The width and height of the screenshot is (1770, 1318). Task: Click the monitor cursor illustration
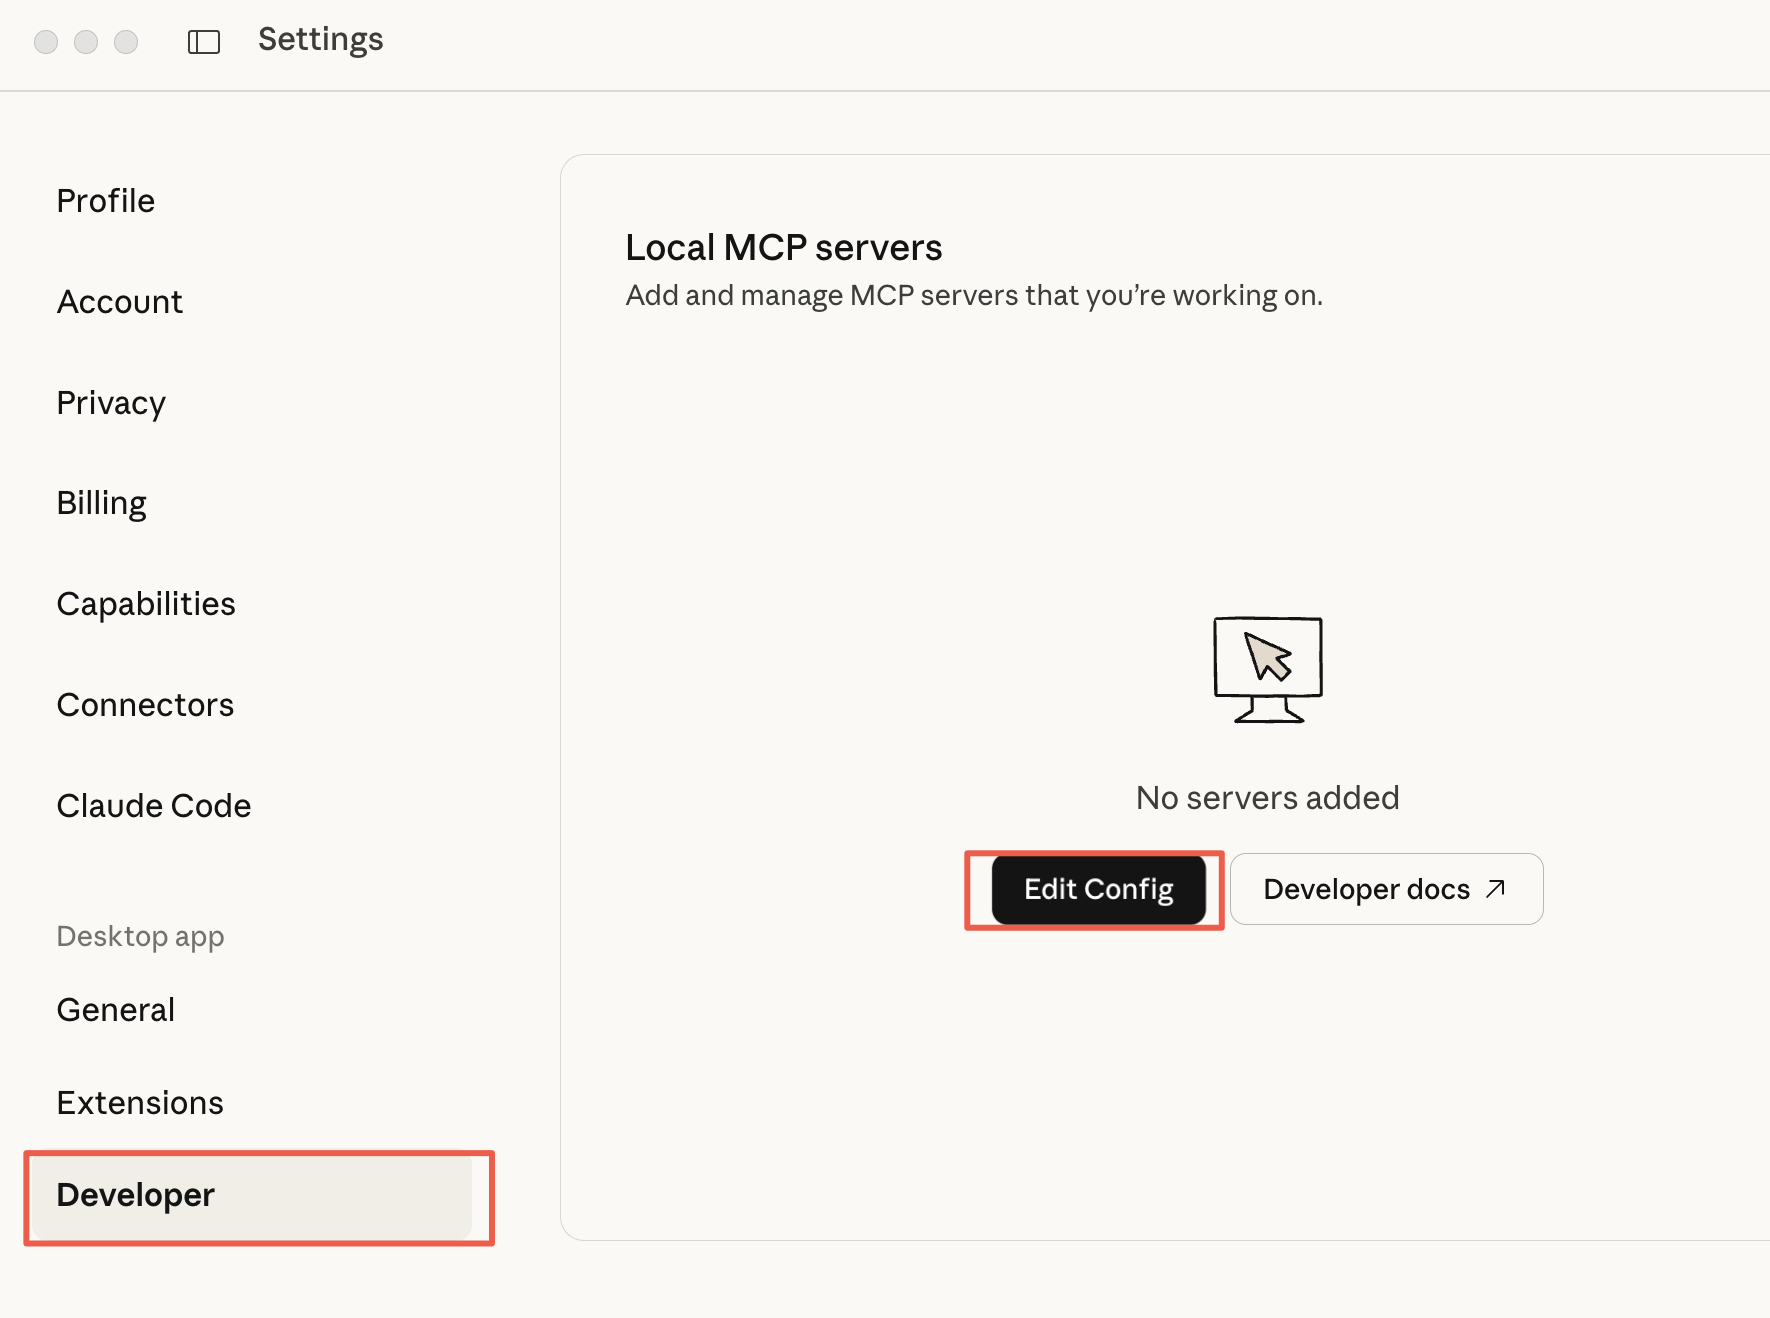(x=1268, y=669)
